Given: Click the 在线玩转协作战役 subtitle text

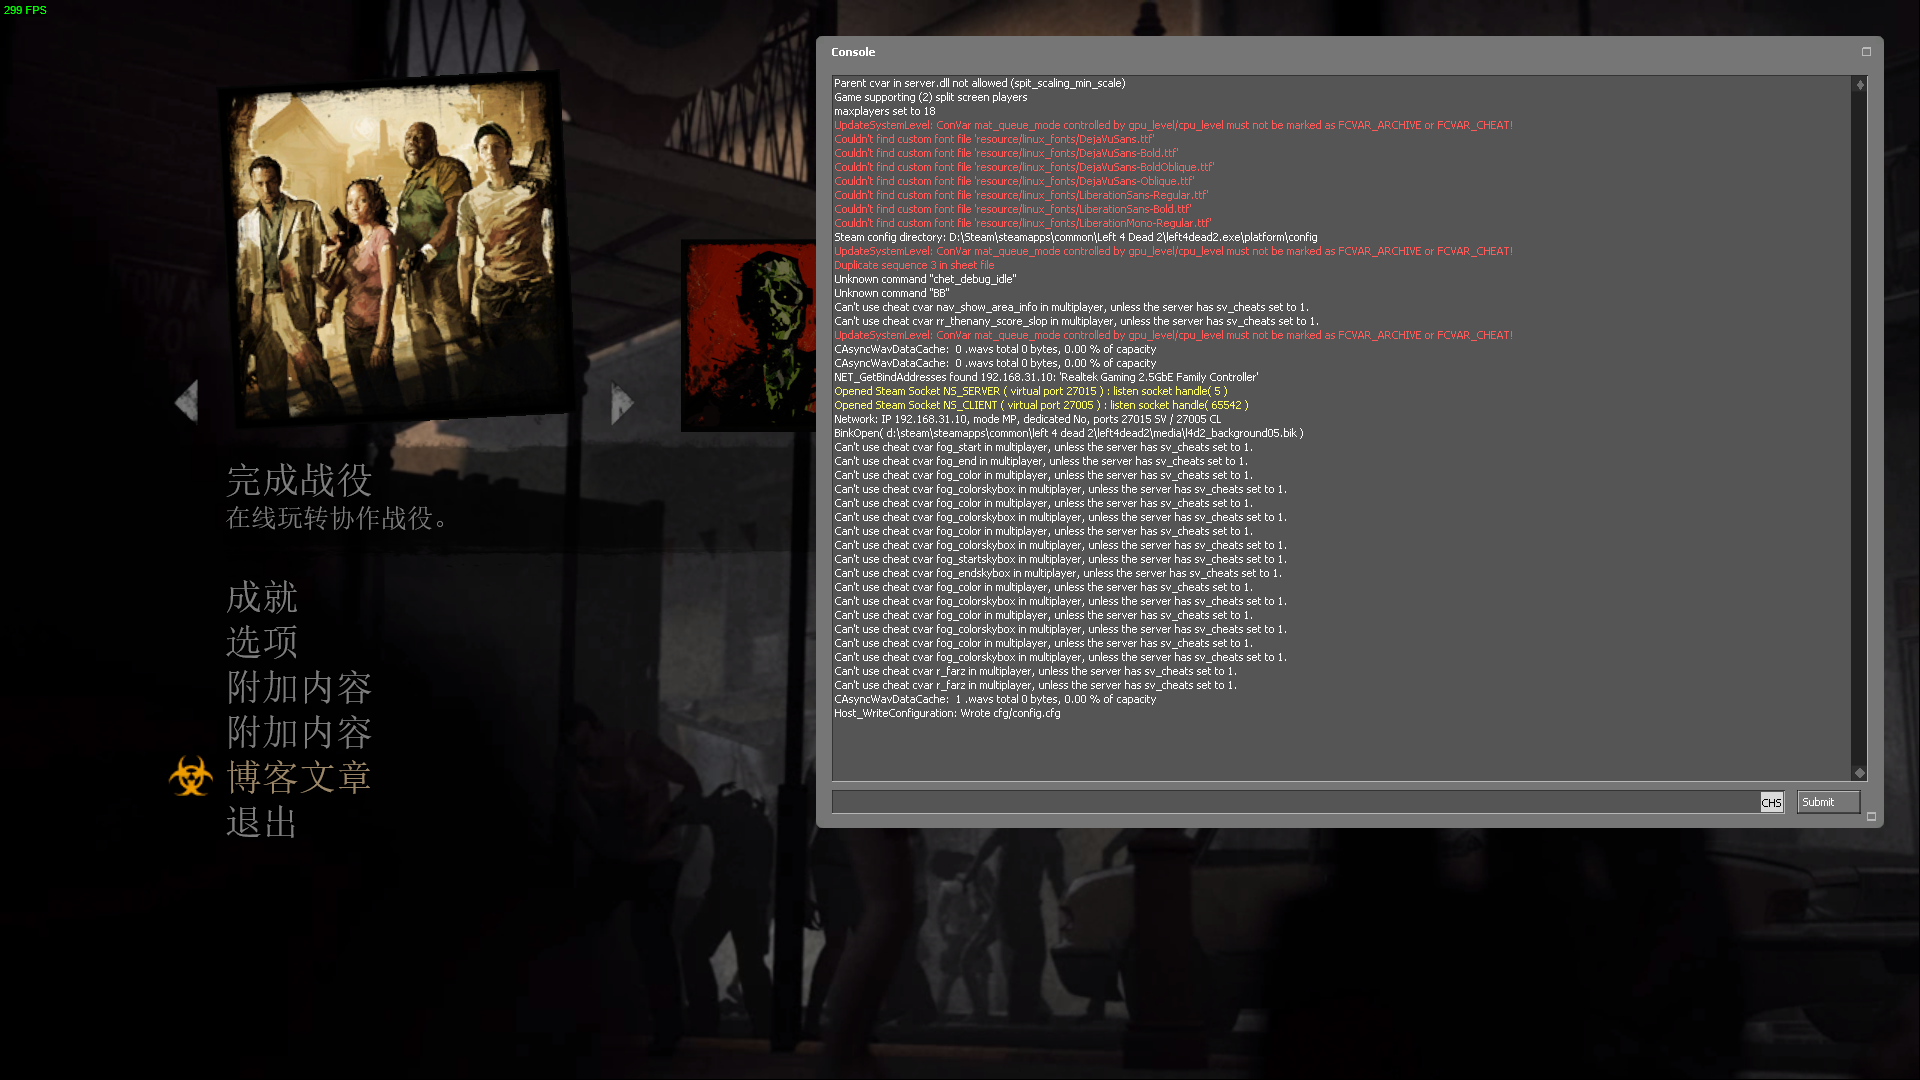Looking at the screenshot, I should 337,518.
